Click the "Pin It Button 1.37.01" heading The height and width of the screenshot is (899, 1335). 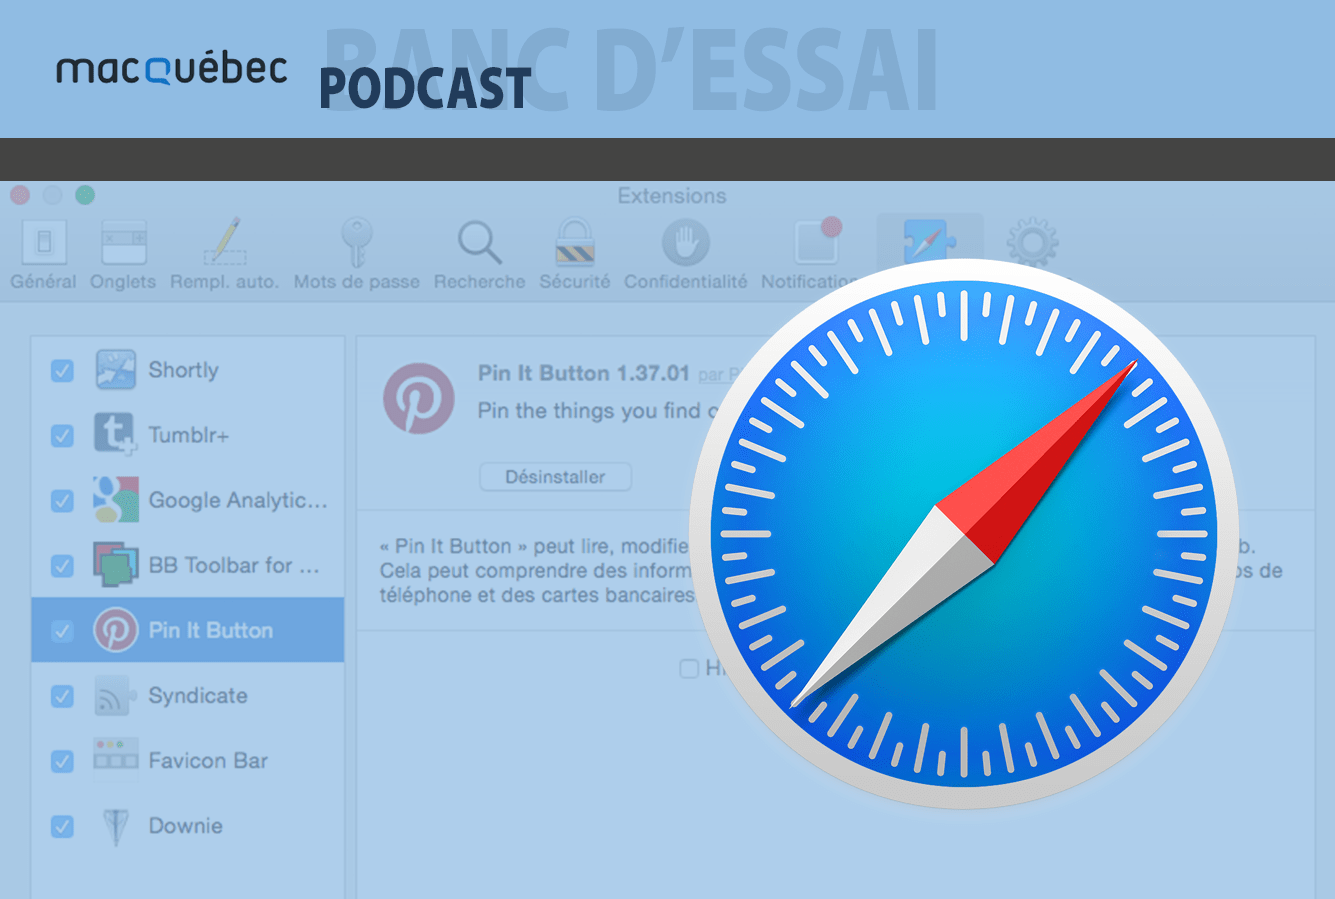(x=583, y=373)
